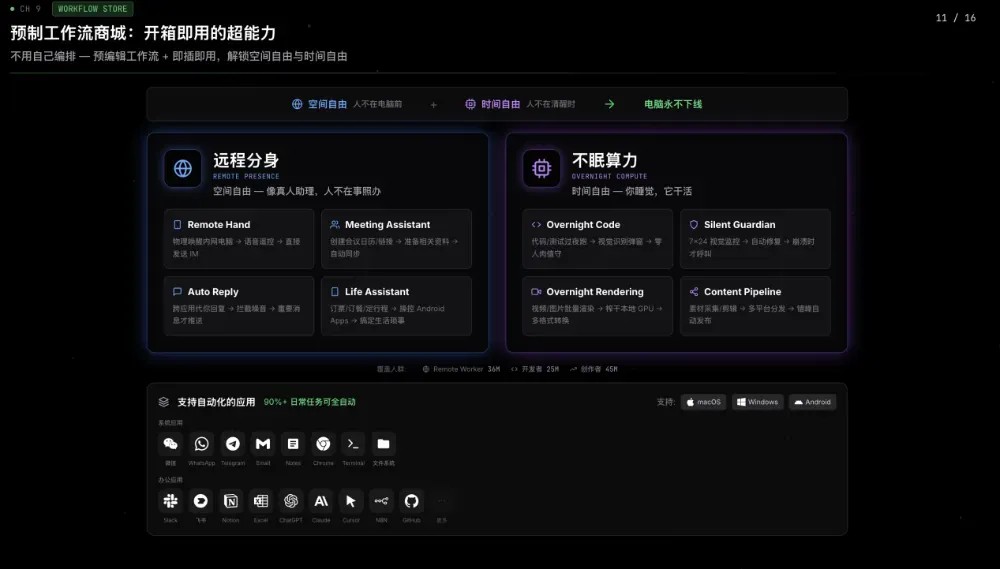Screen dimensions: 1000x569
Task: Click the REMOTE PRESENCE subtitle
Action: 246,176
